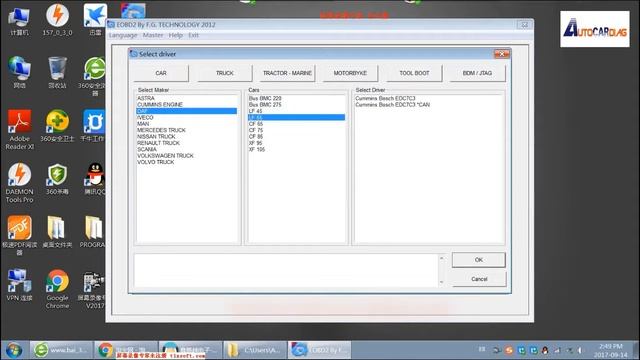Select XF 95 model

(296, 143)
